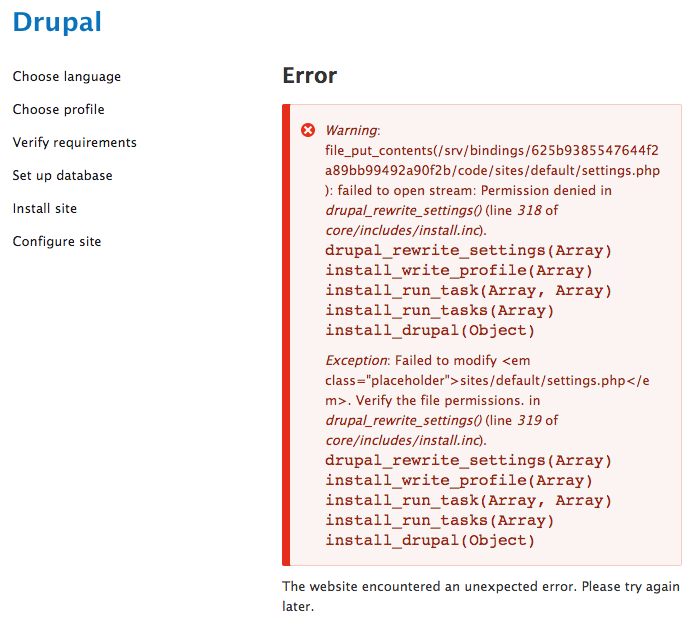Open the Drupal site title link
Screen dimensions: 696x622
click(57, 22)
